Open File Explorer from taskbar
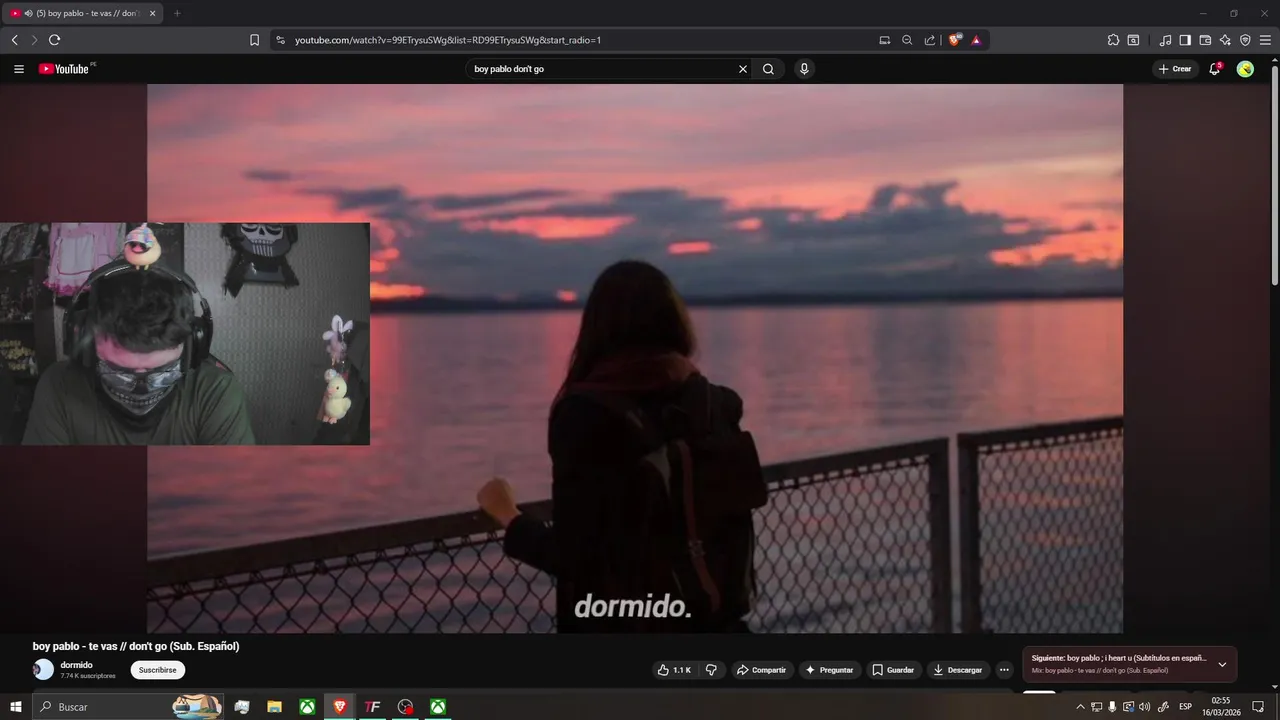The image size is (1280, 720). click(274, 707)
